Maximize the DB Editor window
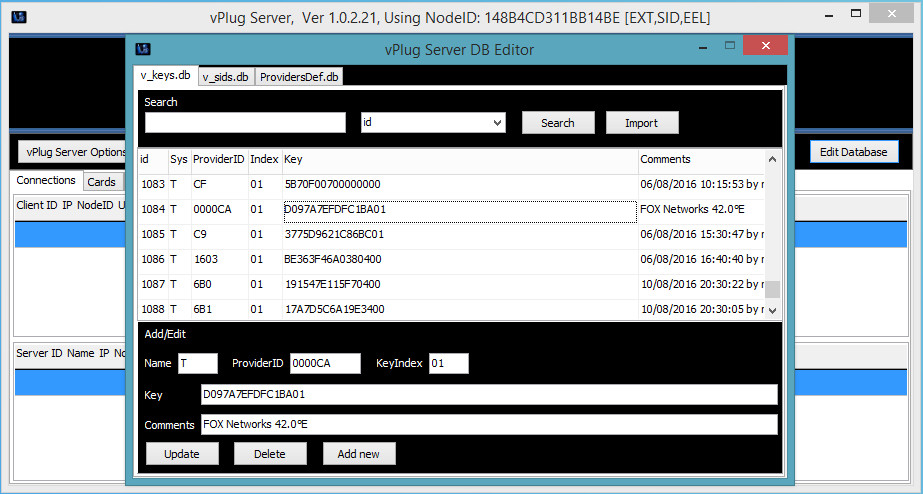This screenshot has height=494, width=923. 730,46
